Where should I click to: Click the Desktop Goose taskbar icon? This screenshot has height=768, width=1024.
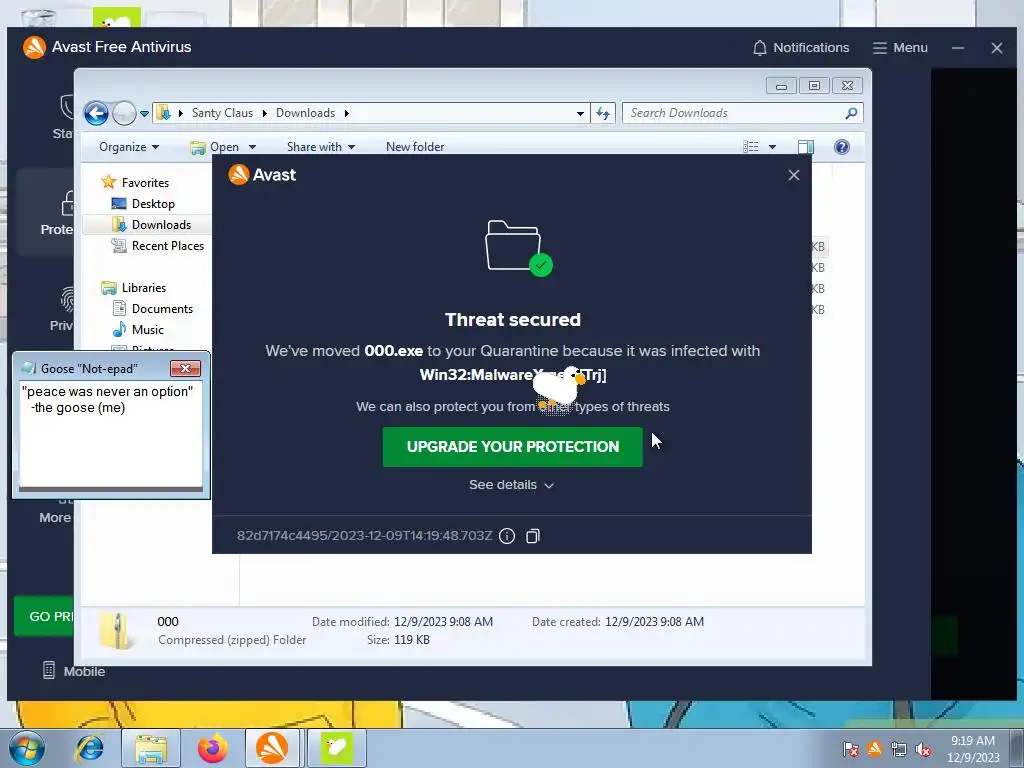point(336,748)
